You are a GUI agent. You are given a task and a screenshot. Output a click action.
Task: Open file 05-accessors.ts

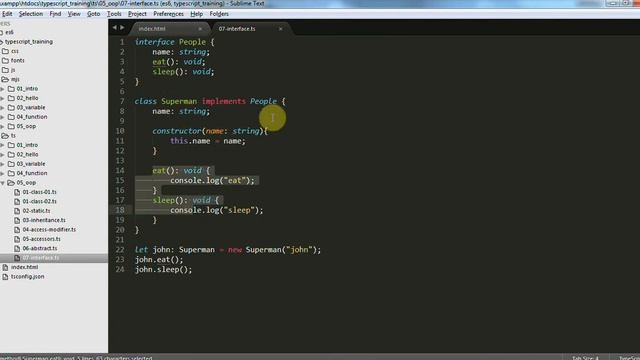pos(42,239)
